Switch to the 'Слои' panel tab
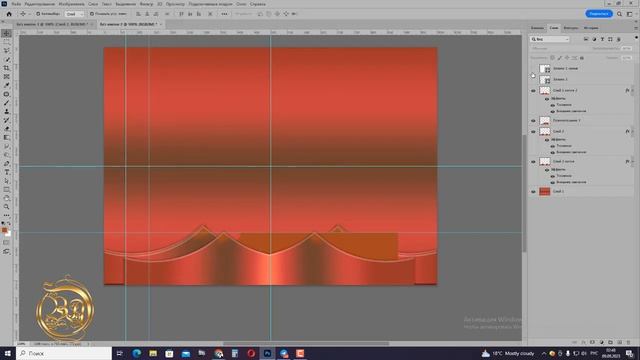Image resolution: width=640 pixels, height=360 pixels. pyautogui.click(x=554, y=28)
